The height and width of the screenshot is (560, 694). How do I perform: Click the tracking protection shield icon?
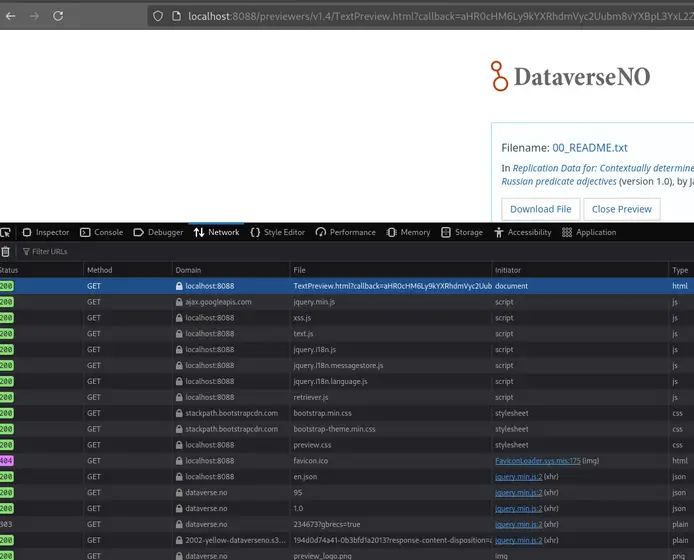pos(158,16)
